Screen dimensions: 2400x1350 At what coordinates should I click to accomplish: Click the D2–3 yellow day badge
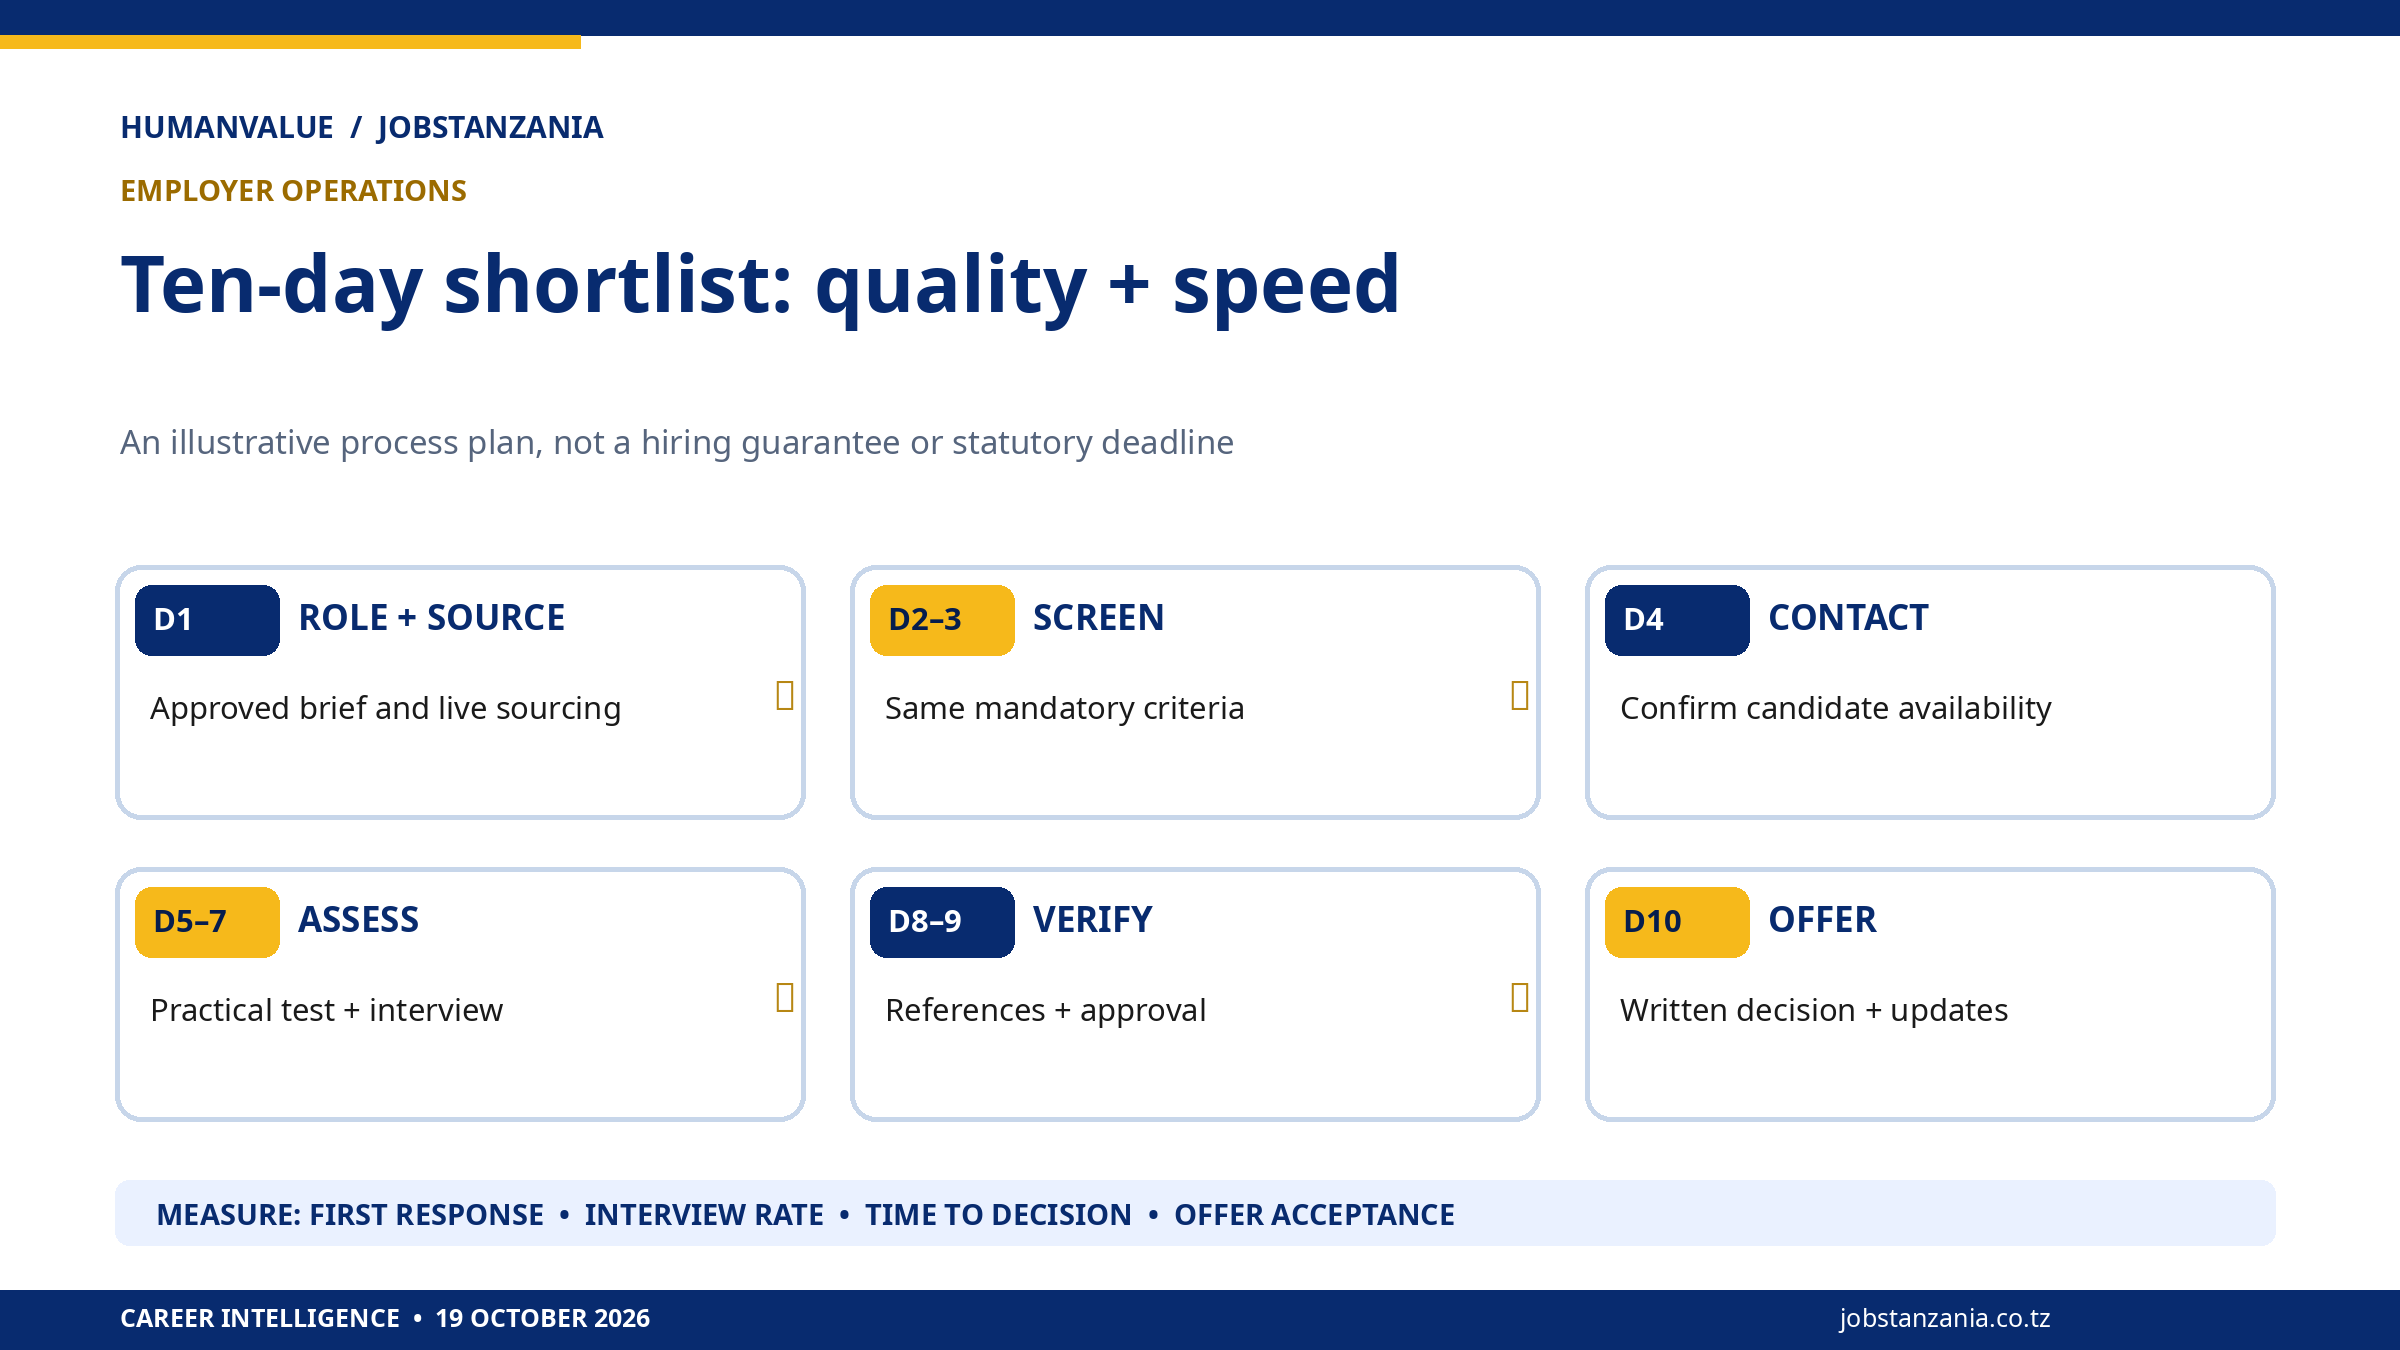pyautogui.click(x=942, y=620)
